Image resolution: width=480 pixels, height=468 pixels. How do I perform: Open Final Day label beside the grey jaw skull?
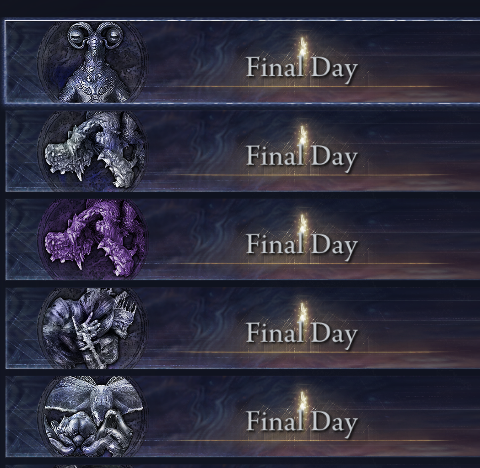pyautogui.click(x=302, y=157)
